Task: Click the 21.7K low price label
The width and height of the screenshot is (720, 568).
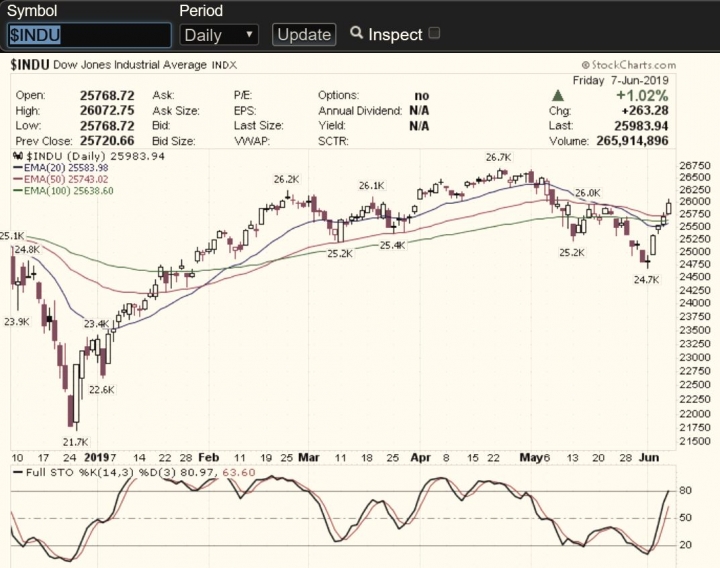Action: point(75,442)
